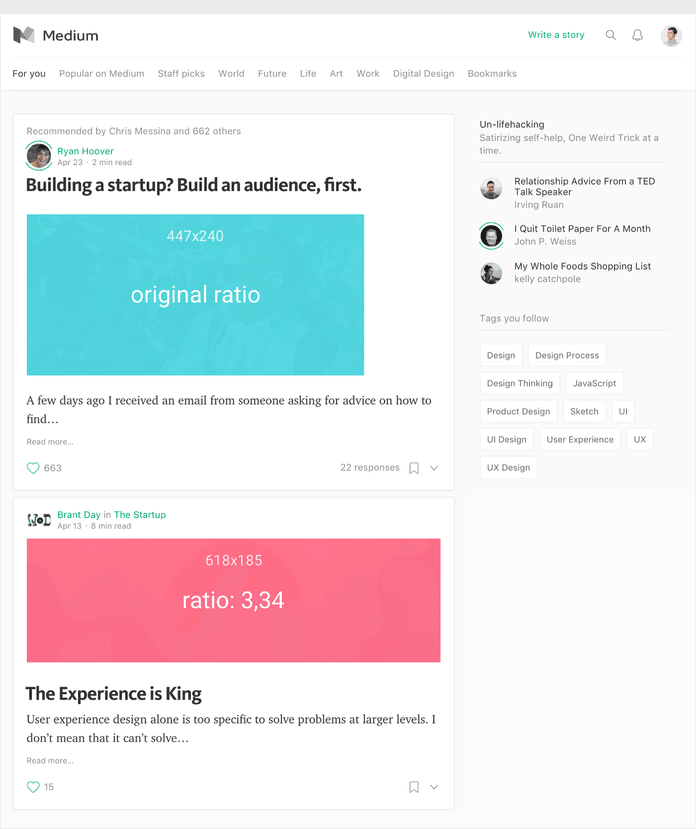Expand more options on Ryan Hoover story
Viewport: 696px width, 829px height.
click(x=434, y=468)
